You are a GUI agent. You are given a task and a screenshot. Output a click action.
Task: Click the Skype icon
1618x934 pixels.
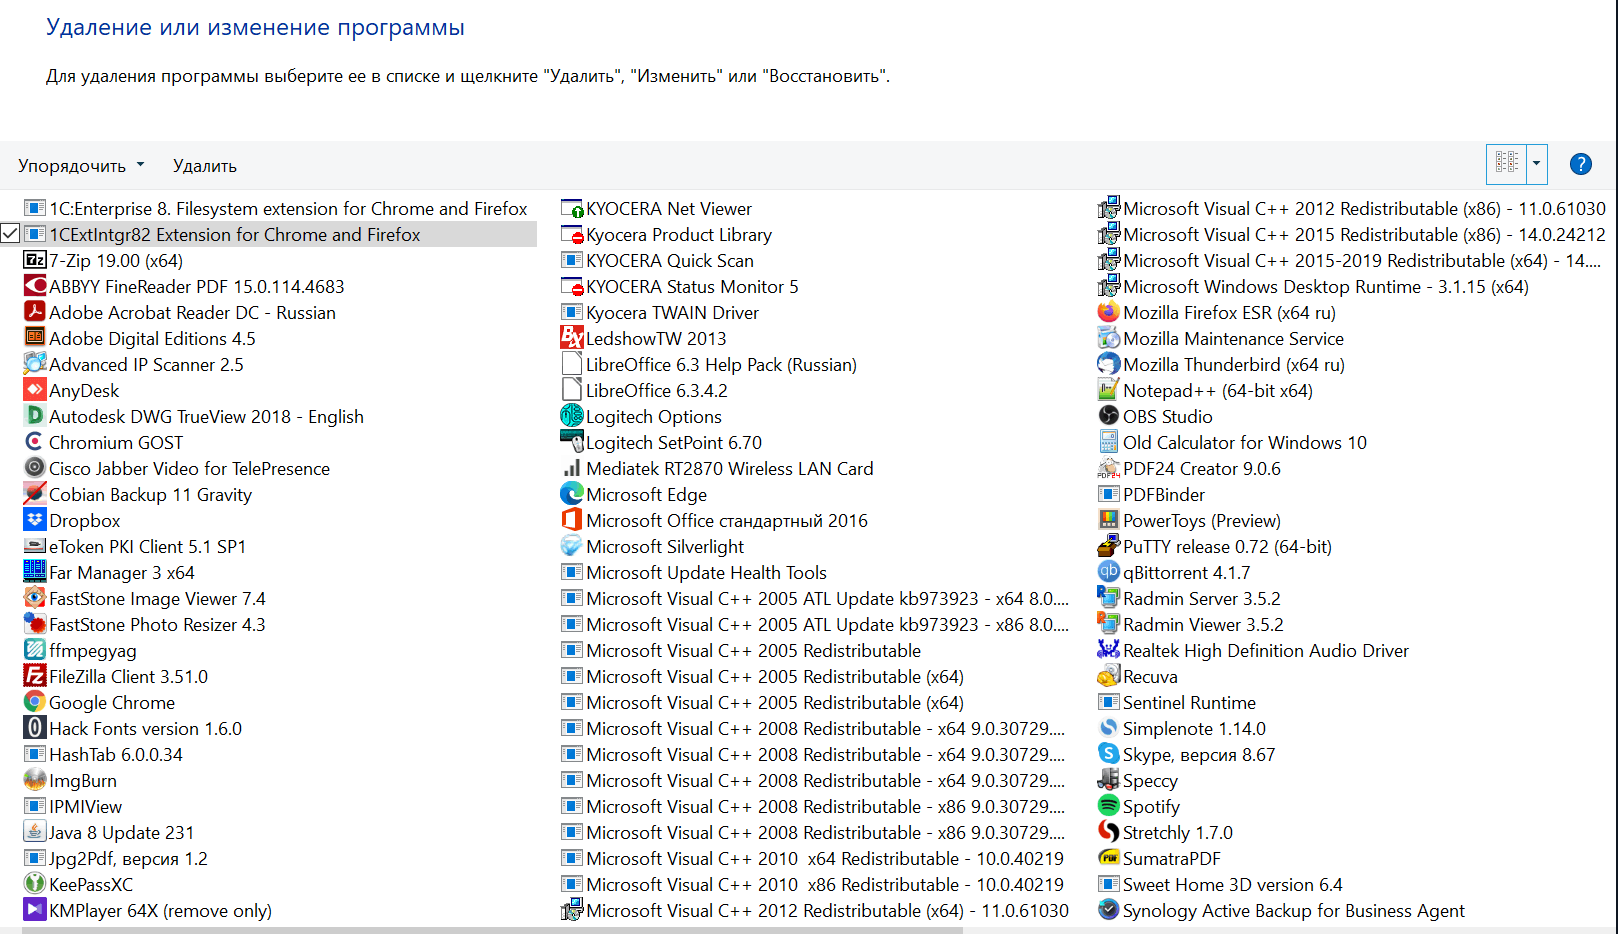point(1109,754)
